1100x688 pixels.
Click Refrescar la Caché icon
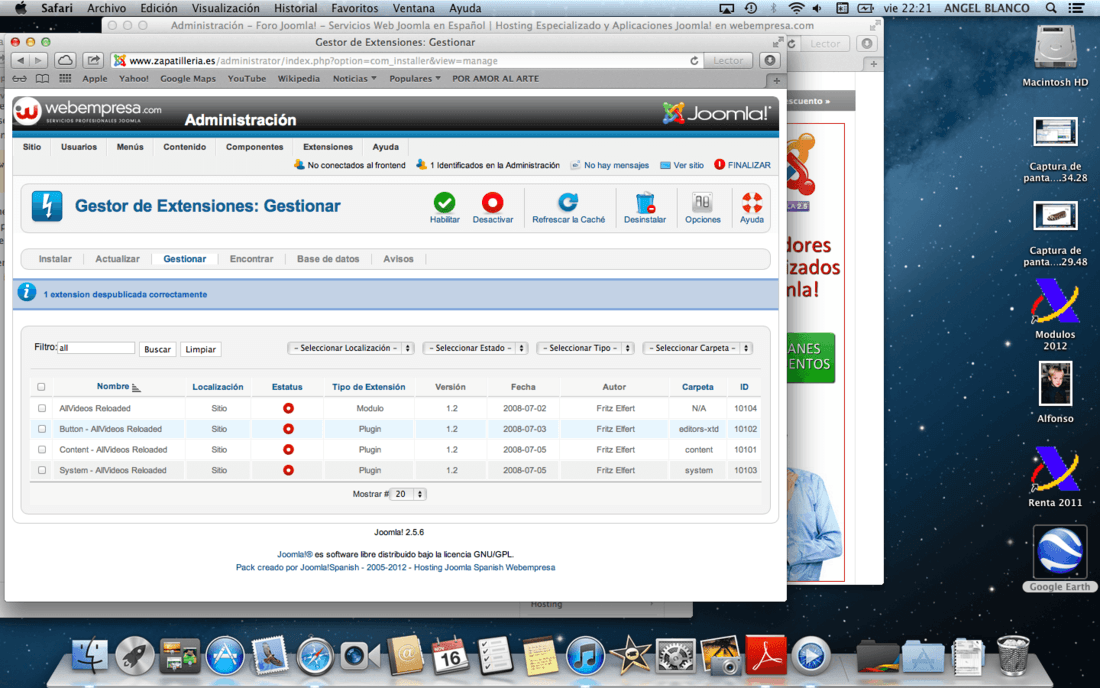[568, 203]
